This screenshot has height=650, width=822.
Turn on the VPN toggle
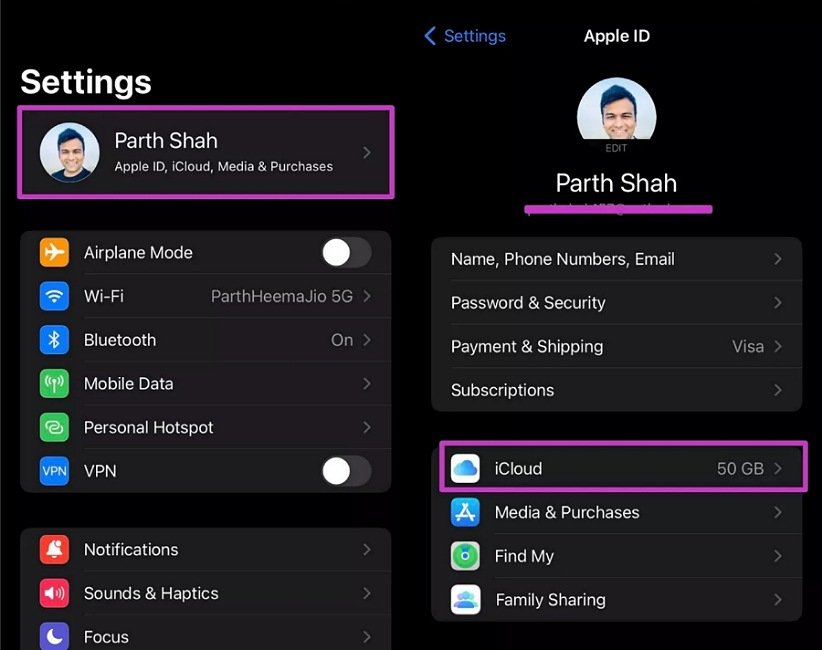(x=346, y=471)
